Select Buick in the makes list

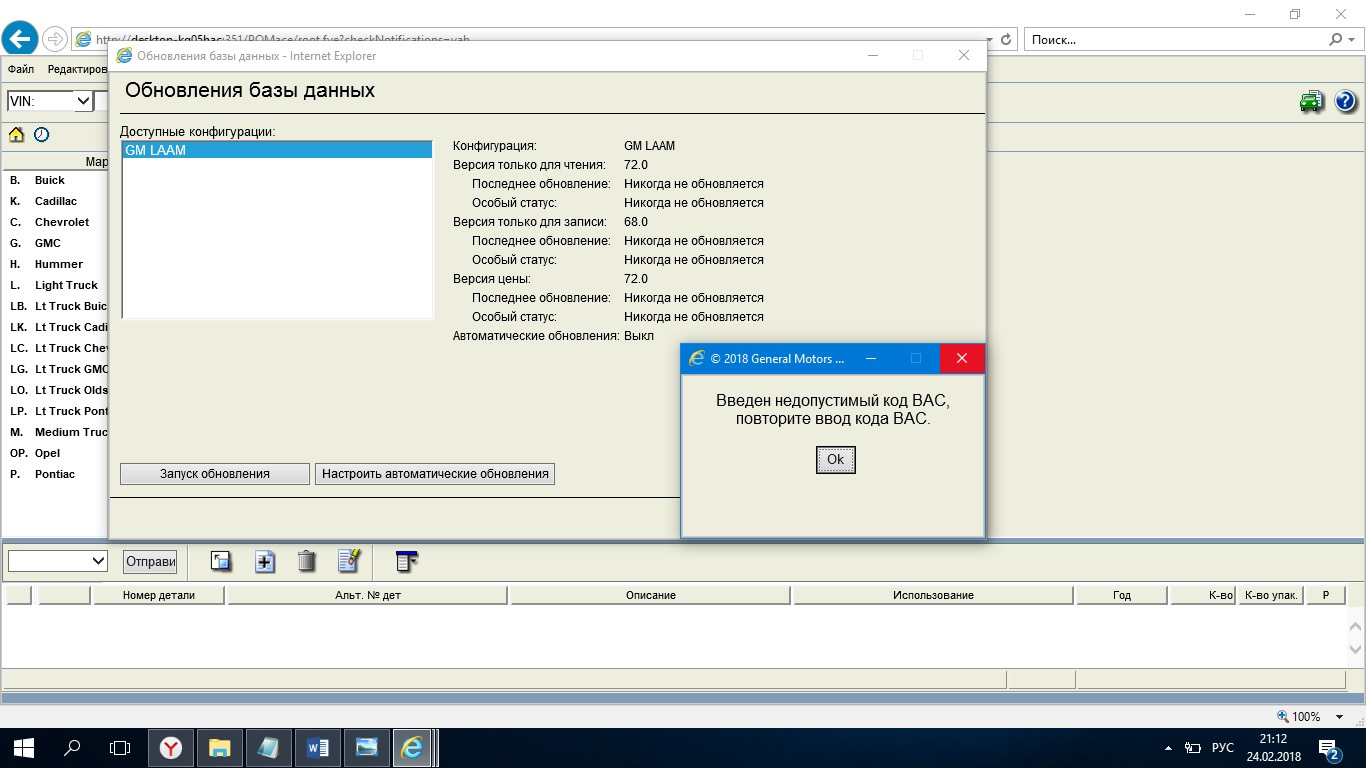[49, 180]
